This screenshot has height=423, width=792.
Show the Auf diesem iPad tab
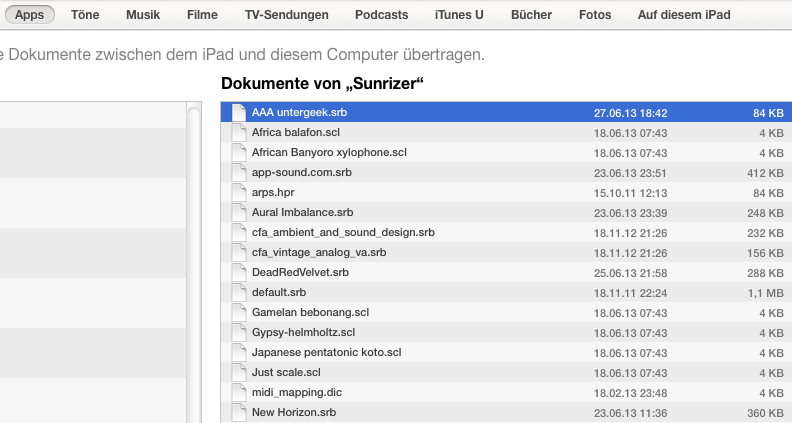point(684,15)
